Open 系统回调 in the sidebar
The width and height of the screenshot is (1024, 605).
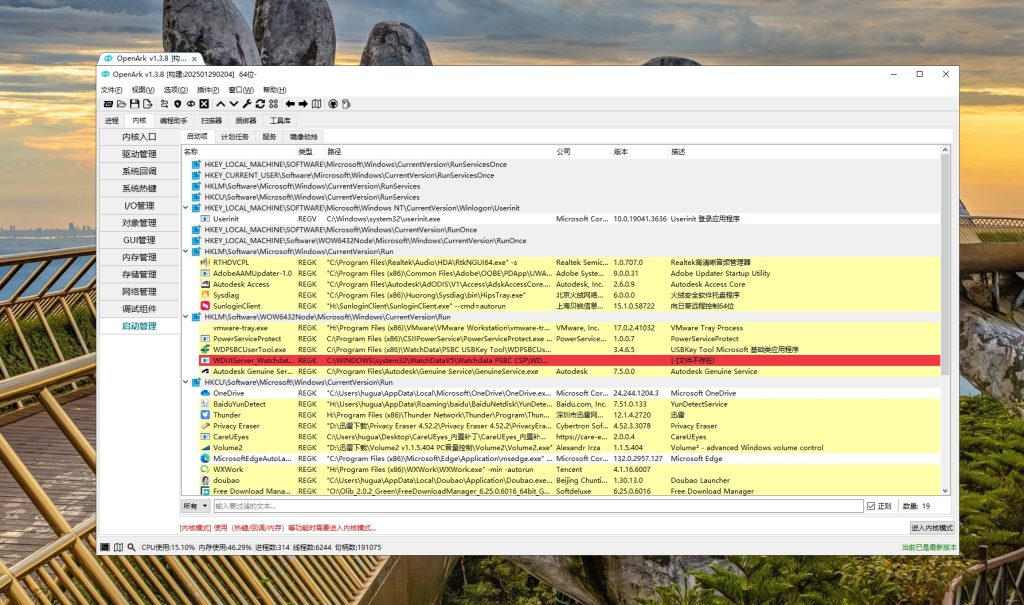coord(139,171)
